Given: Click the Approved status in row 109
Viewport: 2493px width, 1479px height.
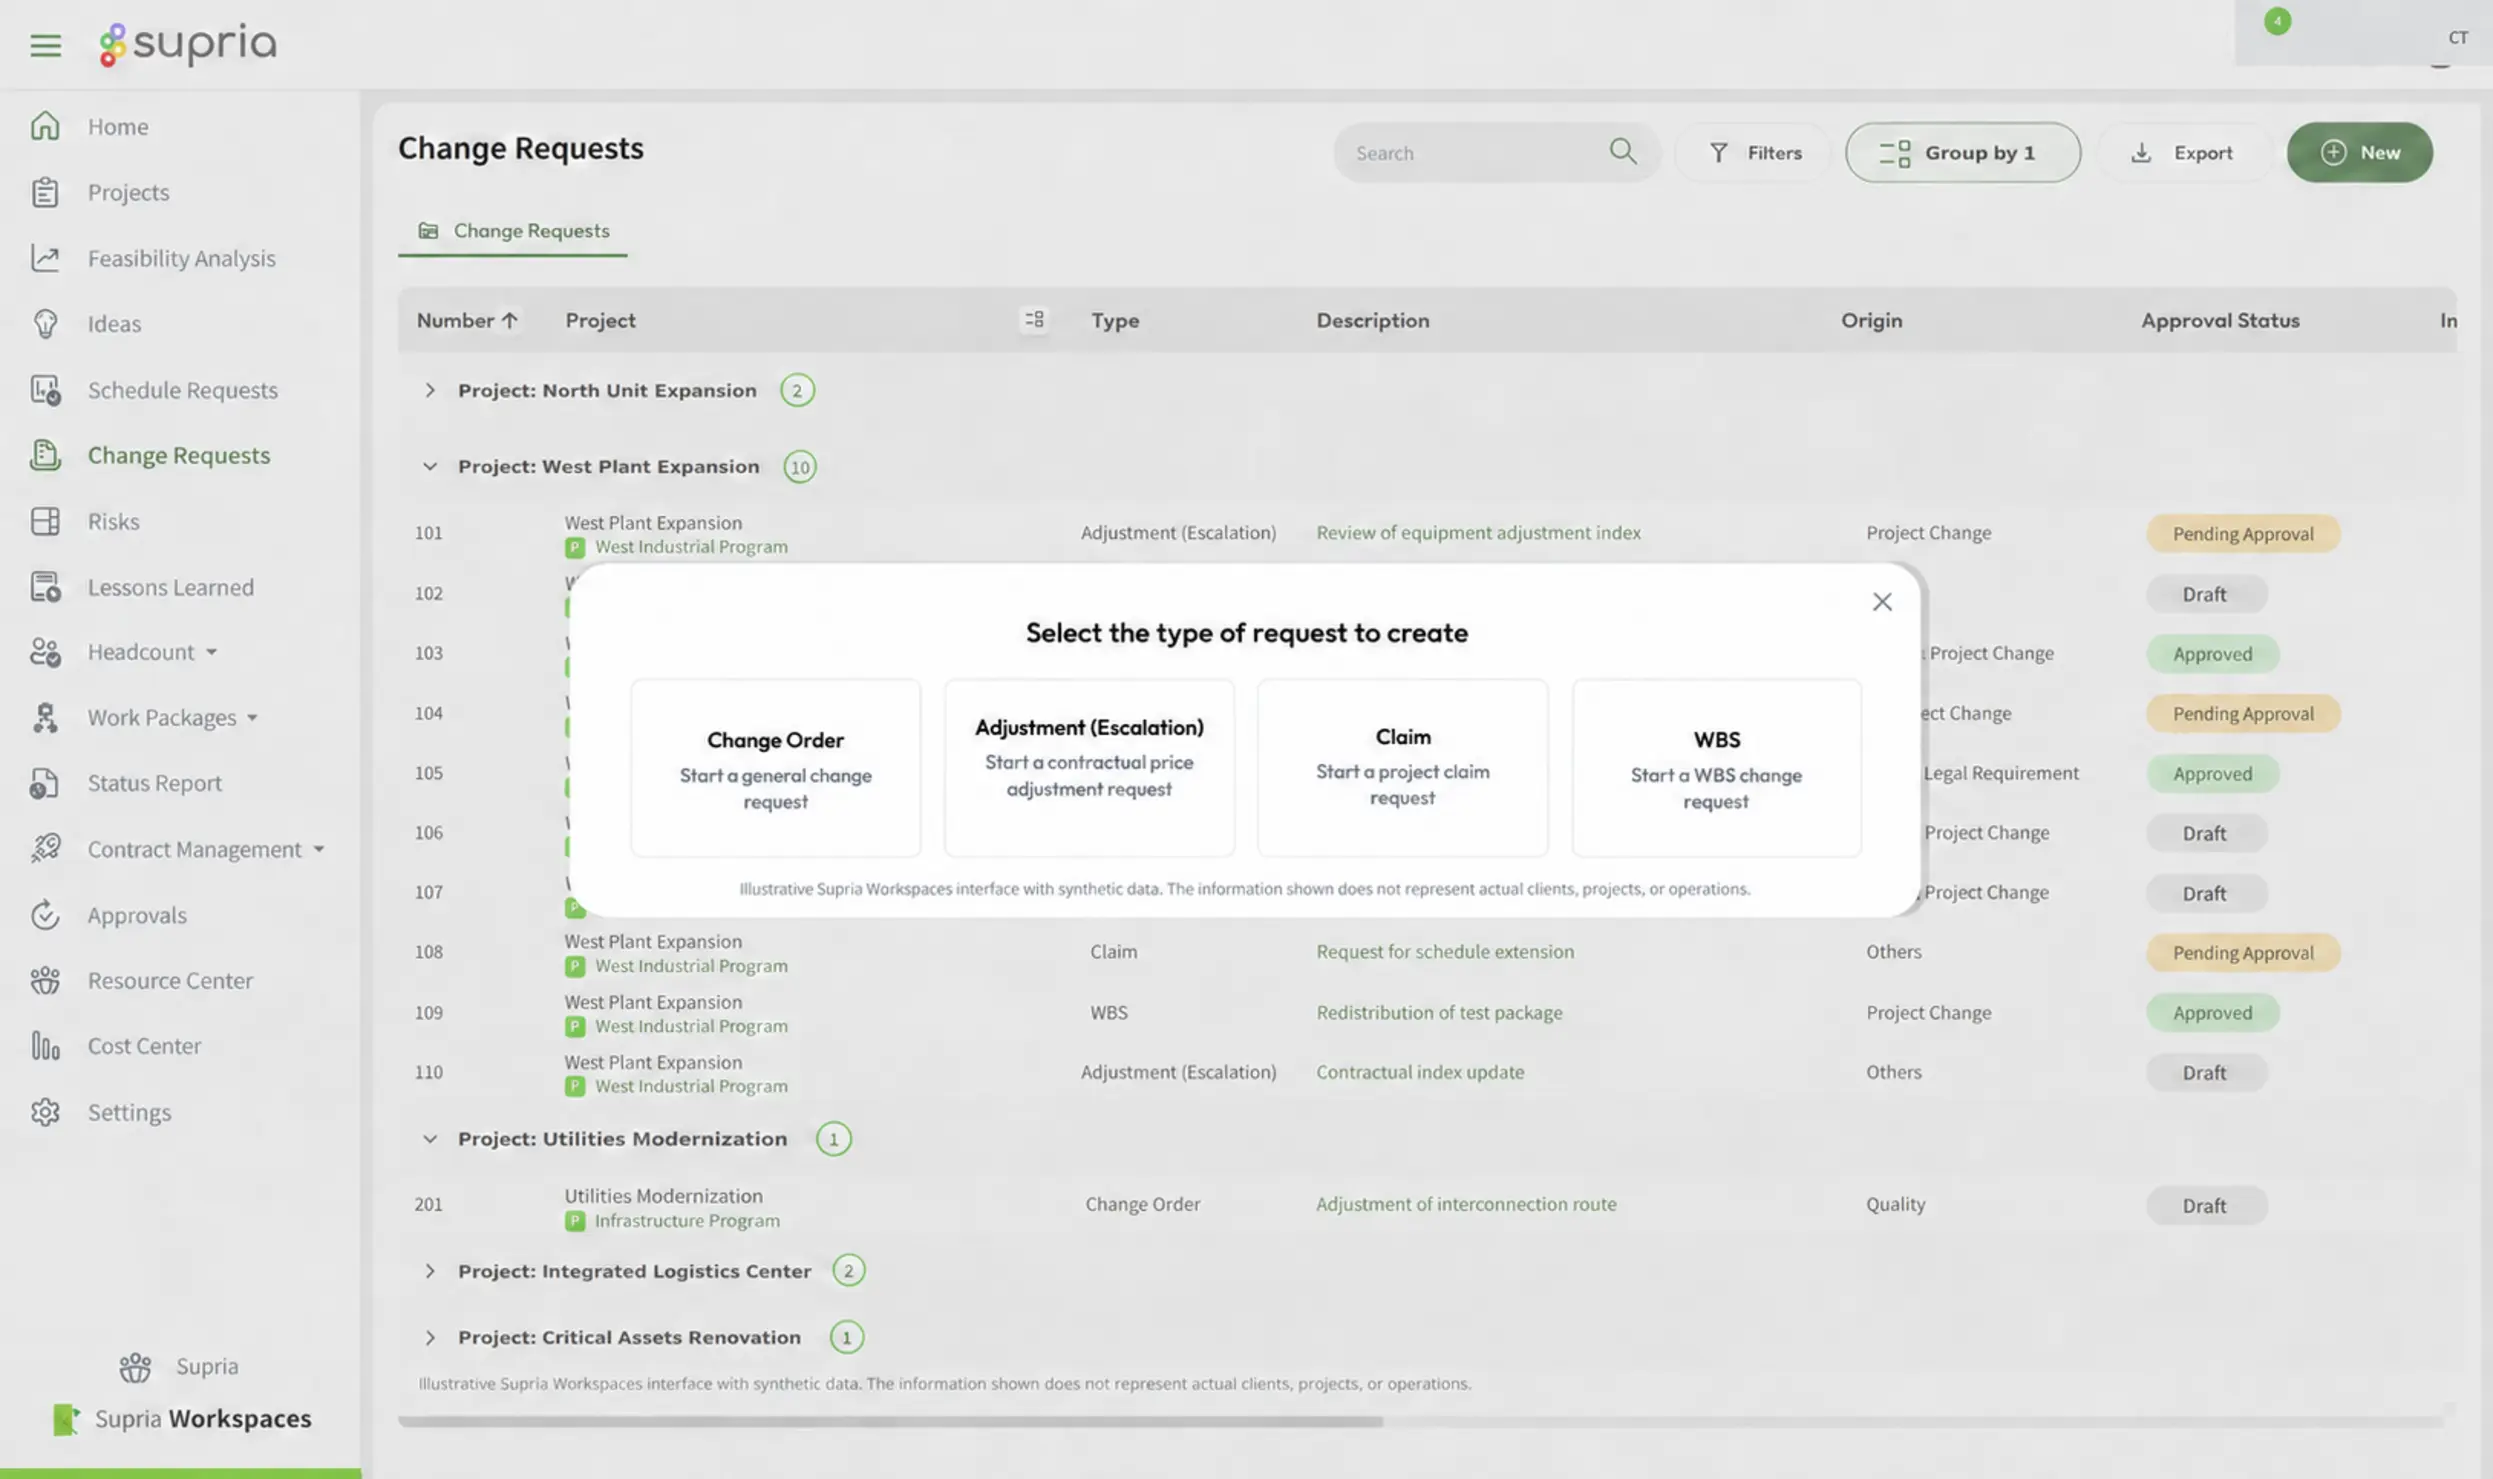Looking at the screenshot, I should click(2212, 1013).
